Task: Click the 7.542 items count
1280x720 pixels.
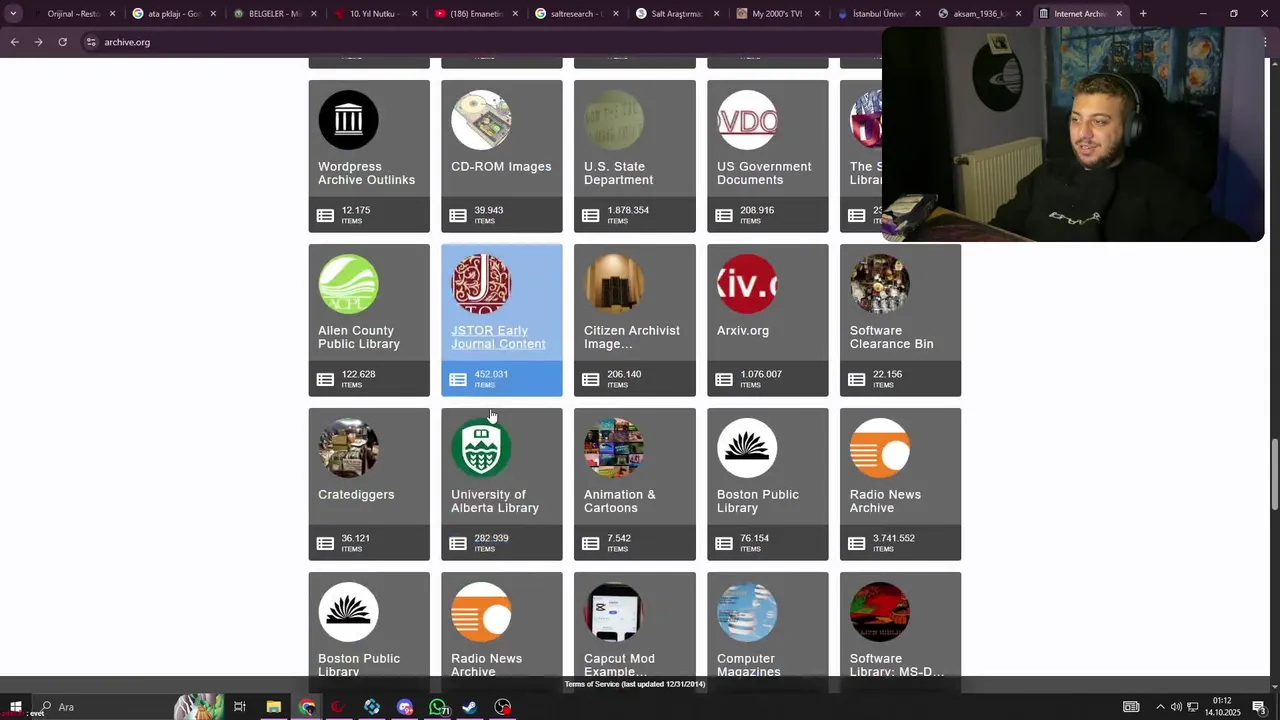Action: tap(619, 538)
